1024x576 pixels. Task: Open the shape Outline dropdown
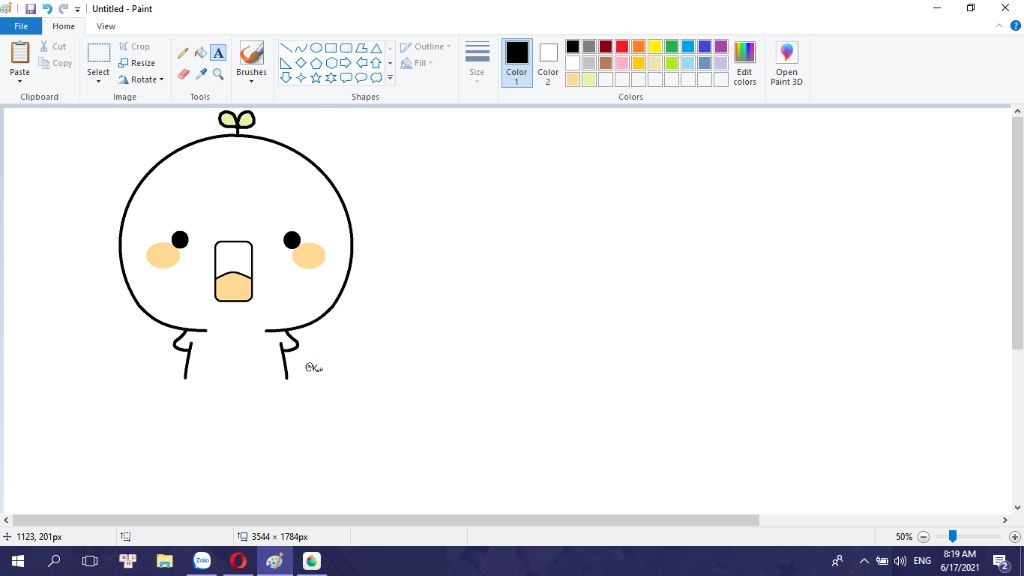point(425,46)
